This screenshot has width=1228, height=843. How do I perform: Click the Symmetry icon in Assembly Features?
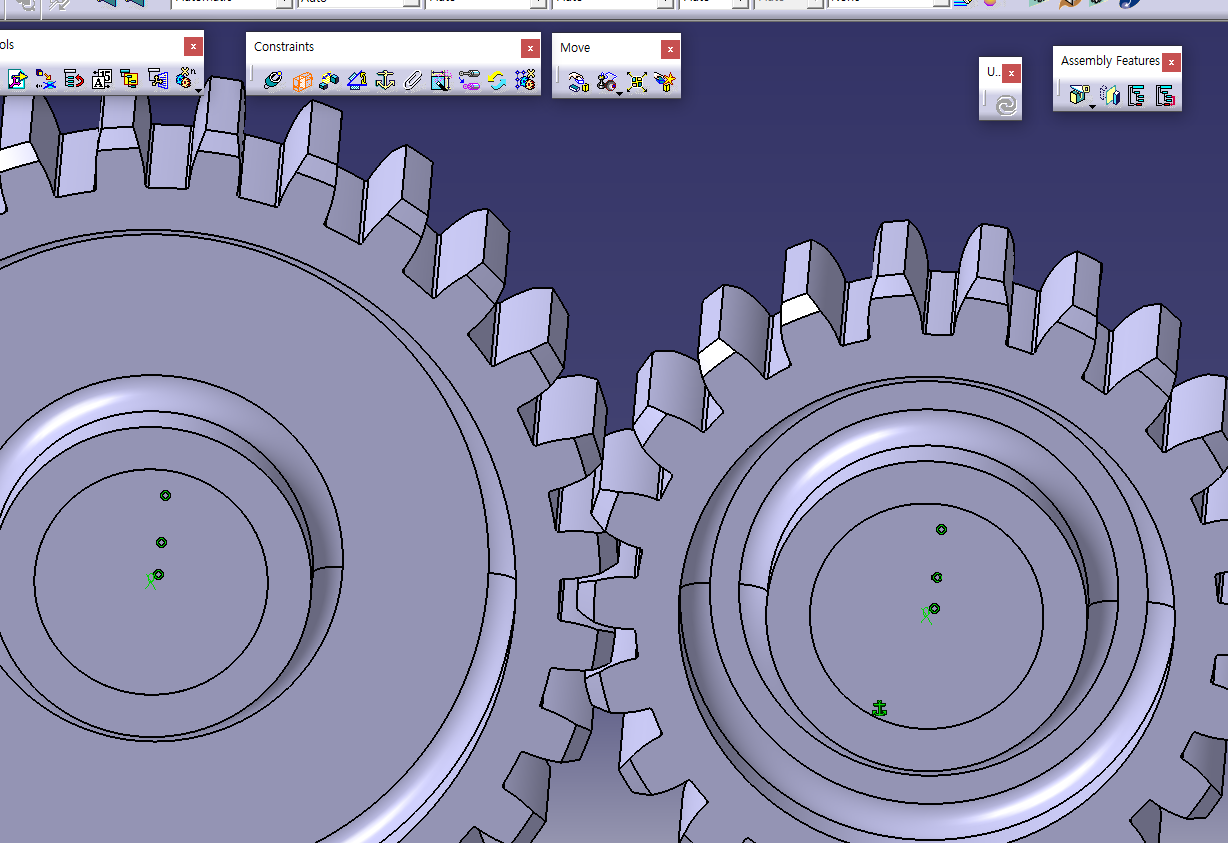(x=1108, y=96)
